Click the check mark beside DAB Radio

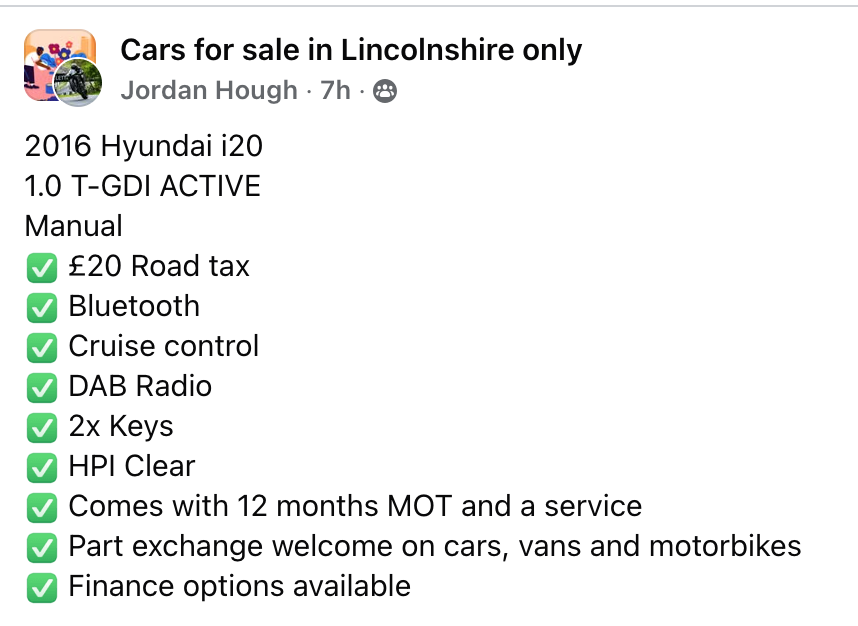tap(41, 387)
